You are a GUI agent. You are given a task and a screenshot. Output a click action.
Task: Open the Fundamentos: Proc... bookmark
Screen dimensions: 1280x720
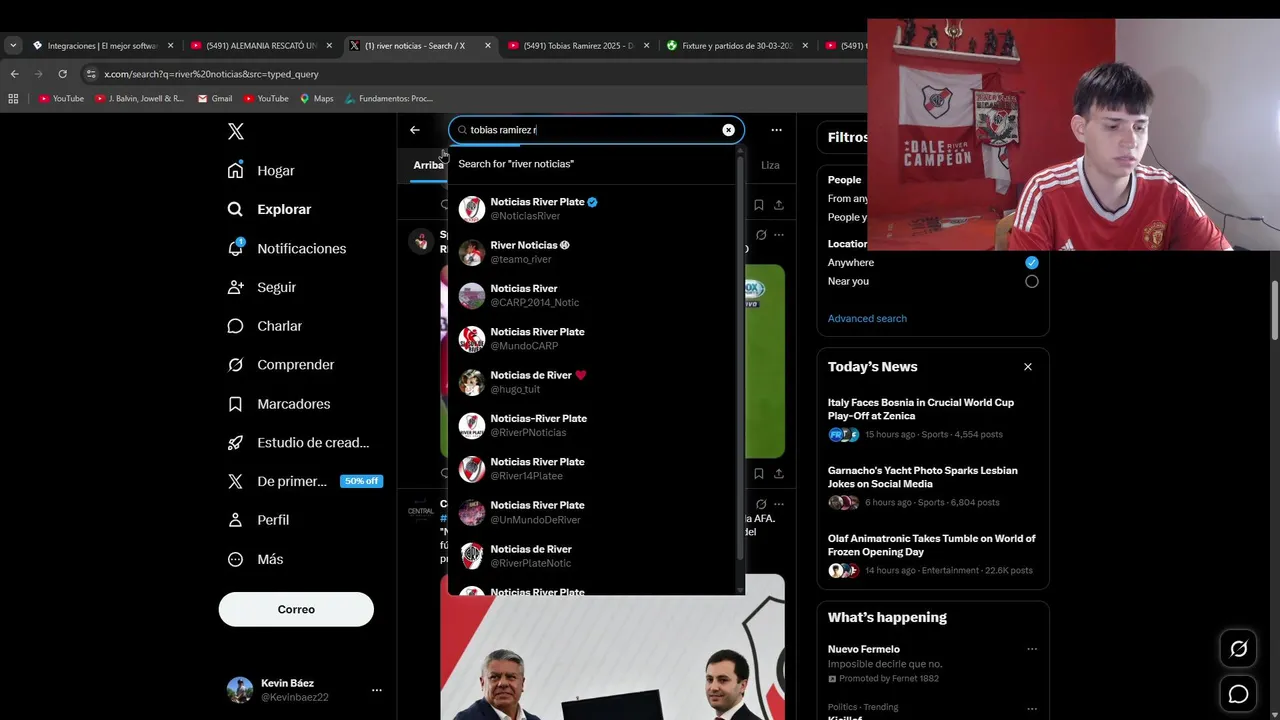pyautogui.click(x=389, y=99)
